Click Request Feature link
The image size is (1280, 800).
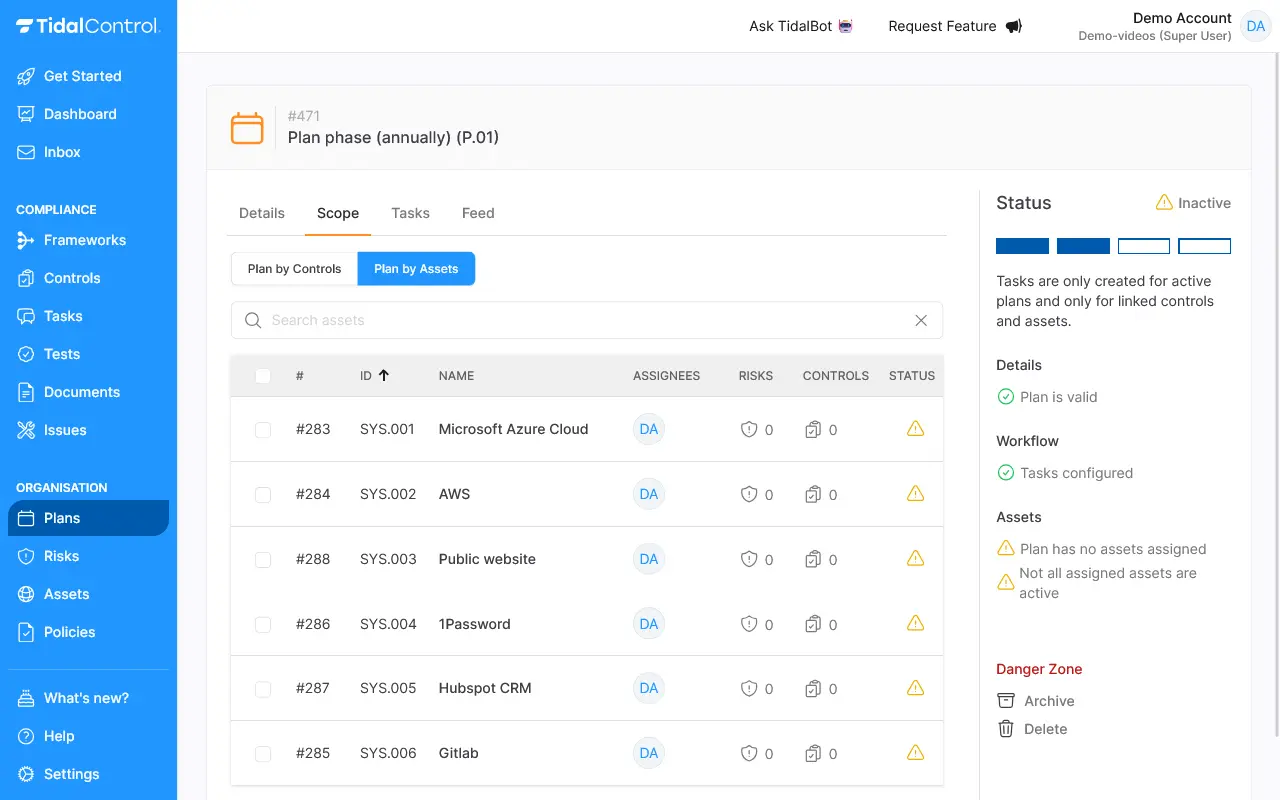click(955, 26)
